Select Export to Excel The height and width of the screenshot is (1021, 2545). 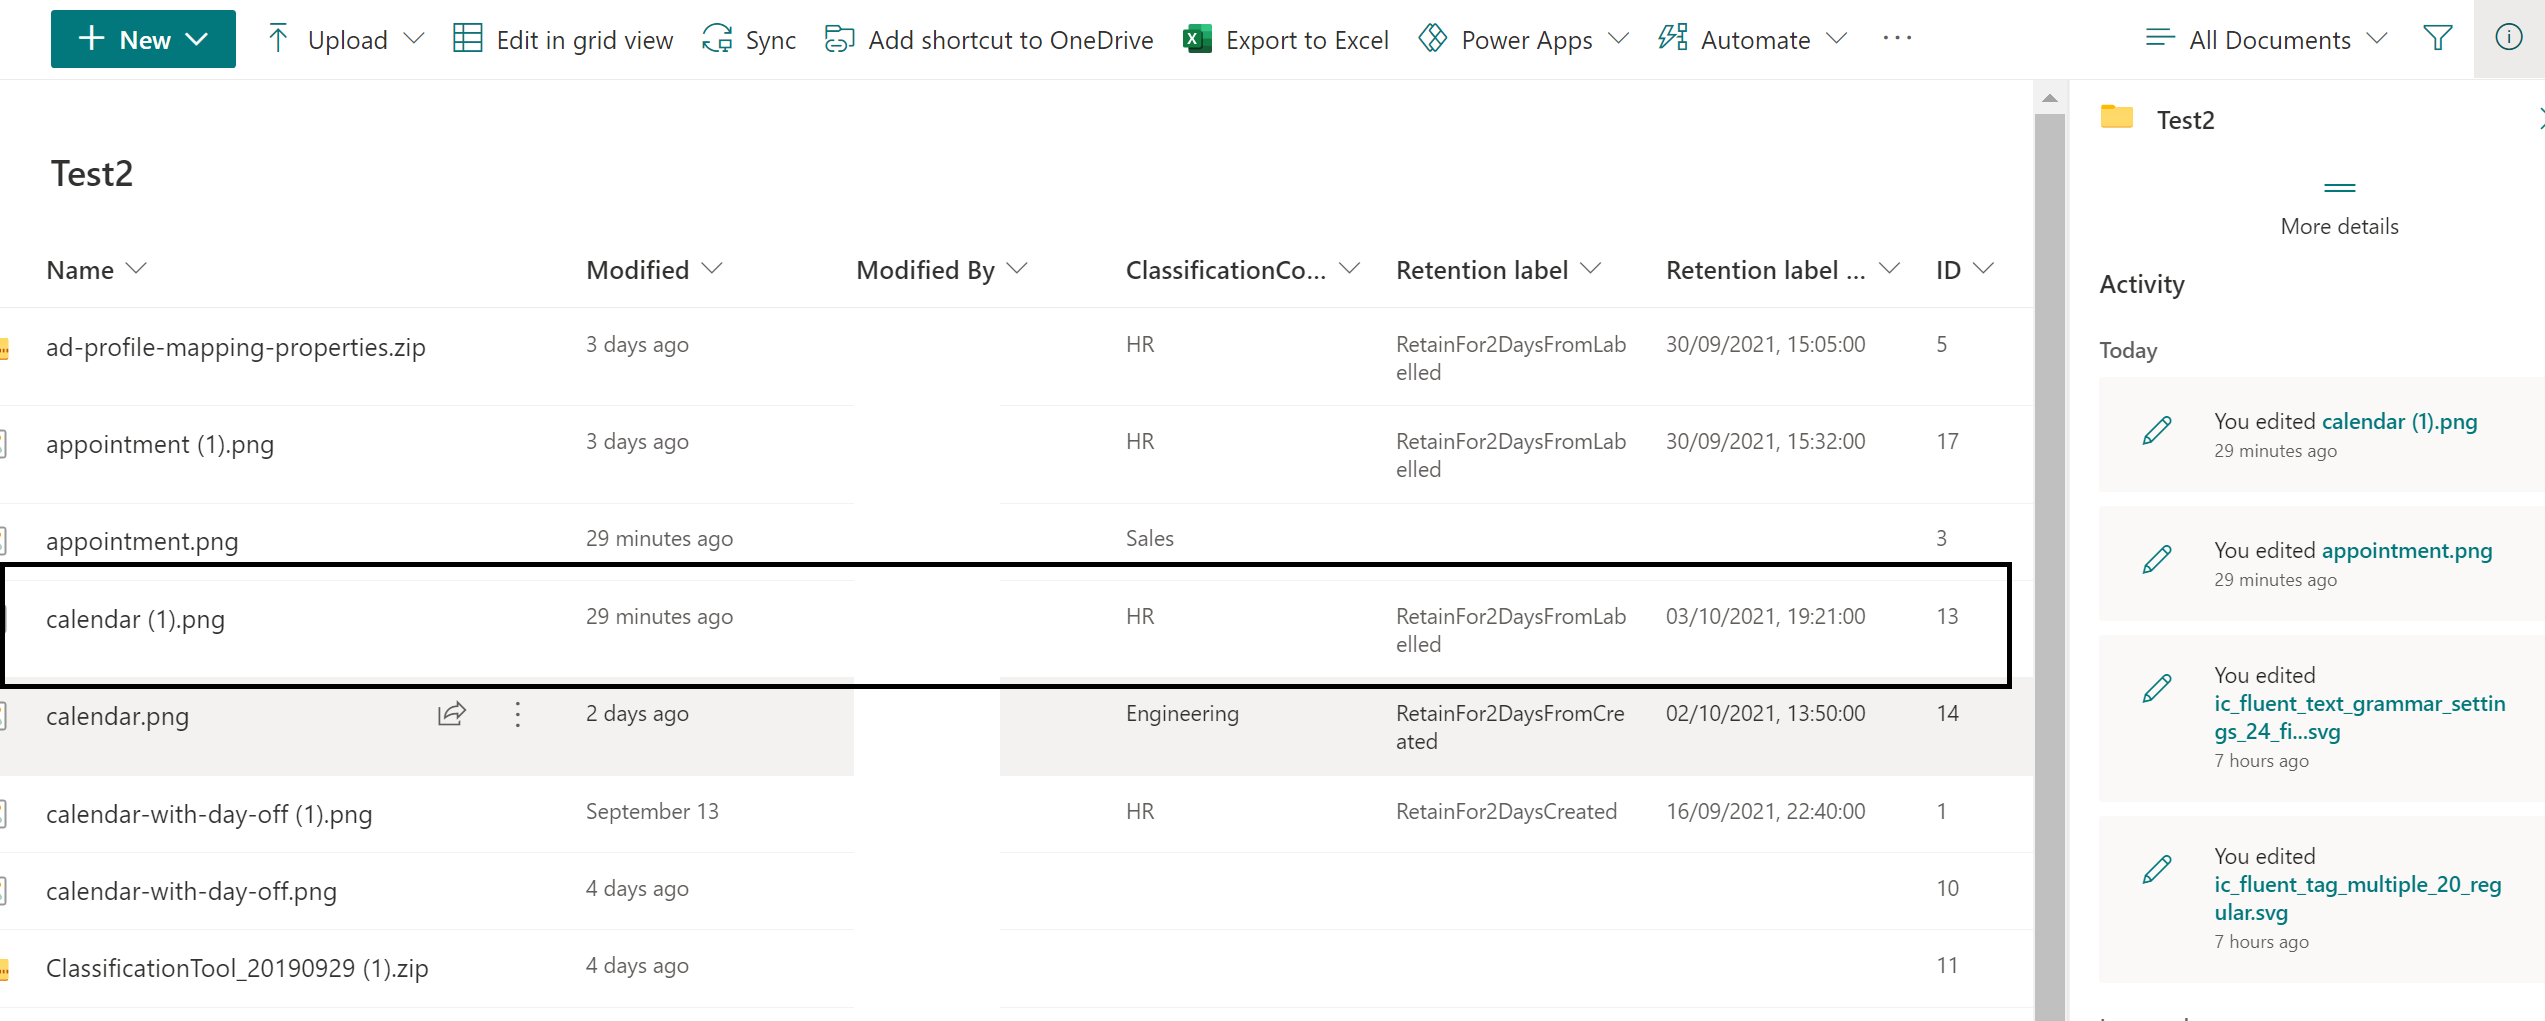pyautogui.click(x=1285, y=39)
